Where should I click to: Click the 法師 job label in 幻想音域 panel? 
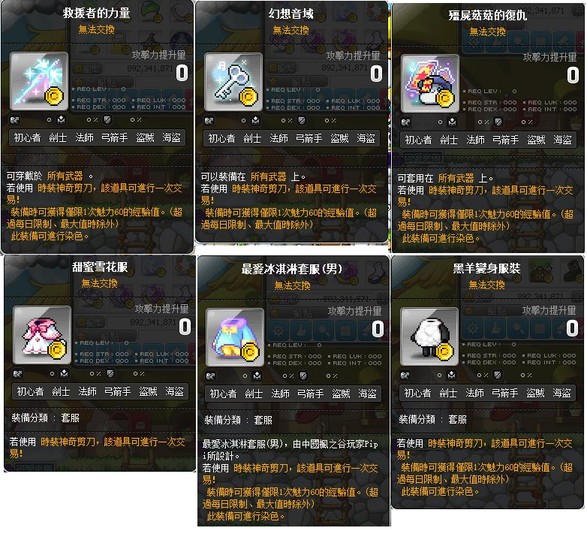279,139
